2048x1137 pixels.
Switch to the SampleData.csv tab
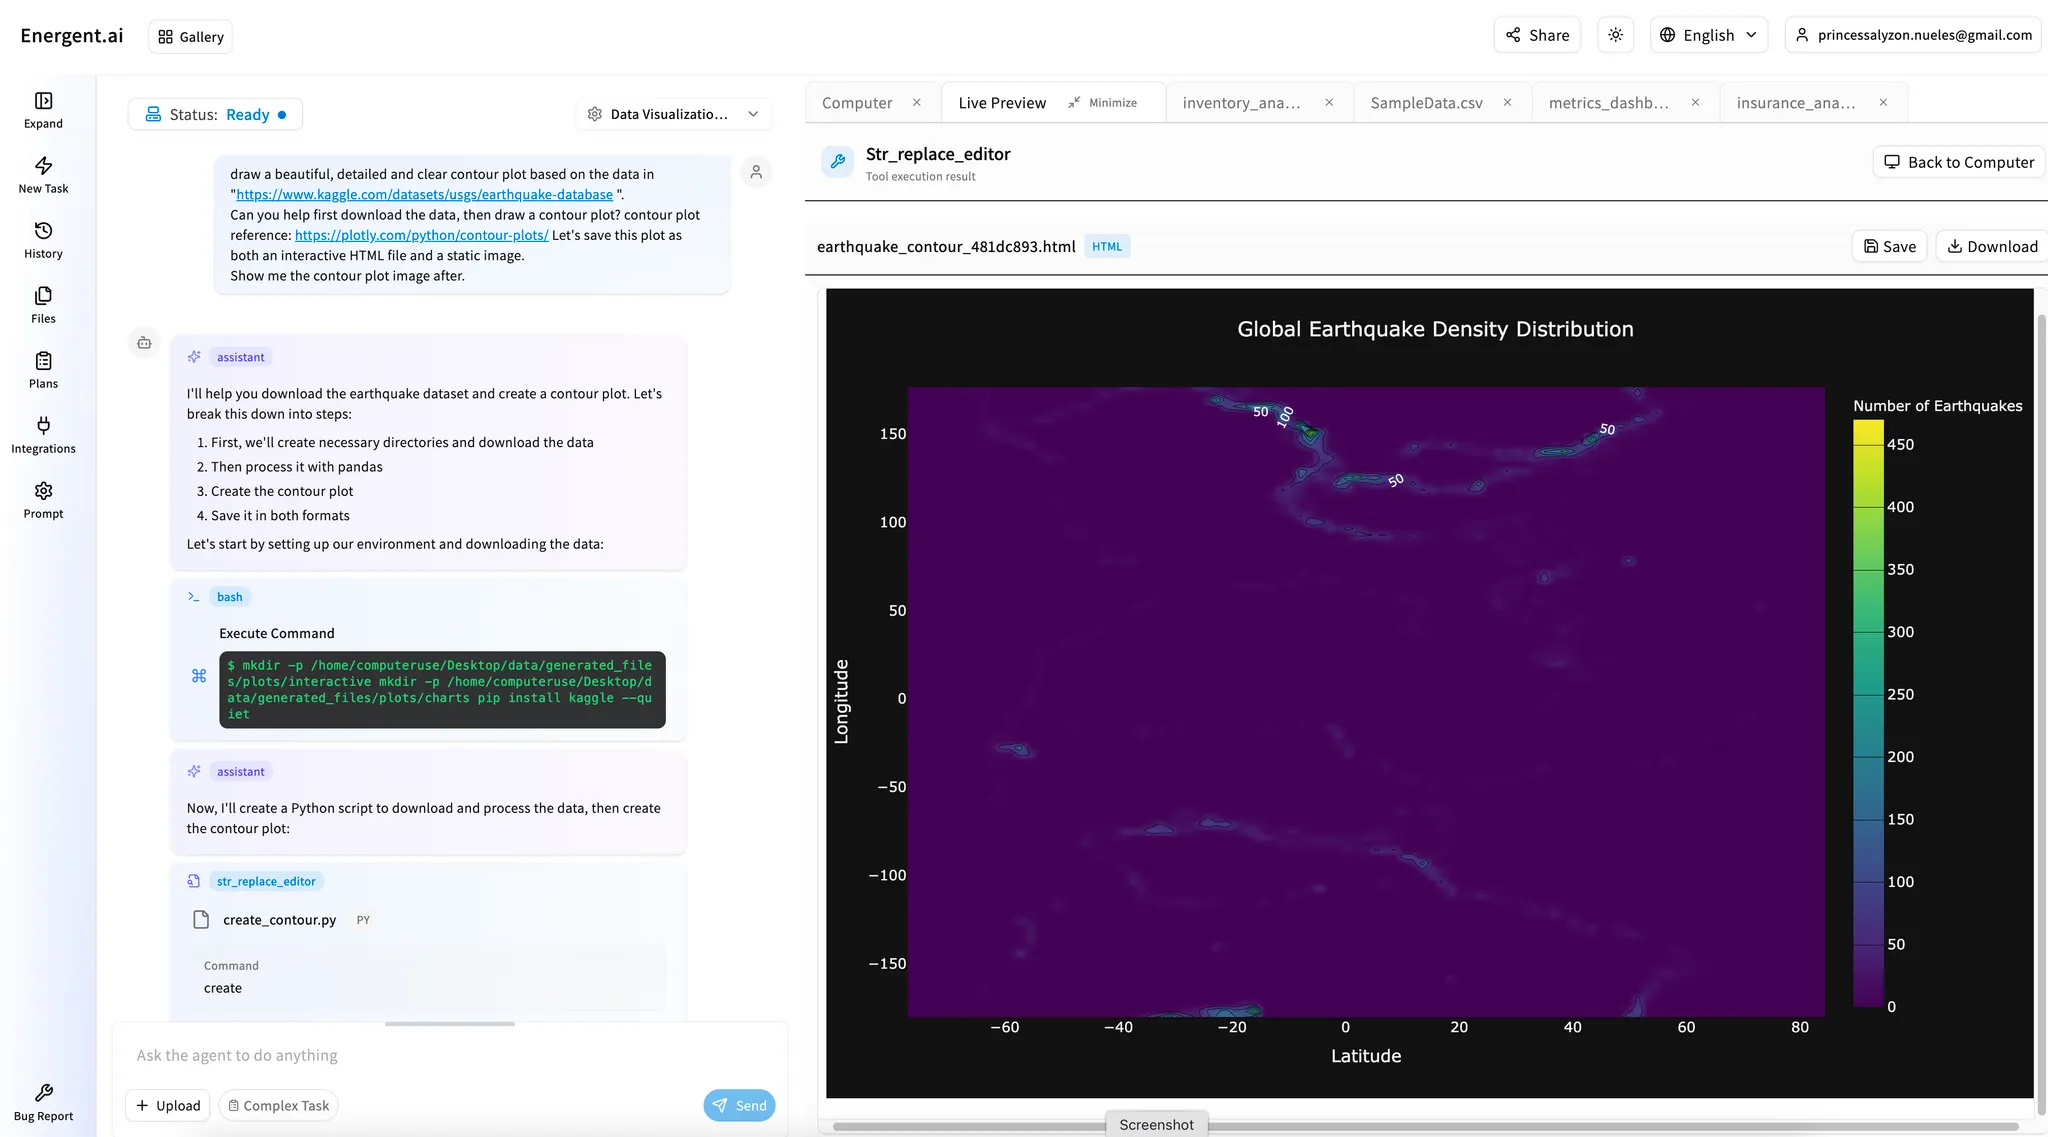(x=1425, y=102)
